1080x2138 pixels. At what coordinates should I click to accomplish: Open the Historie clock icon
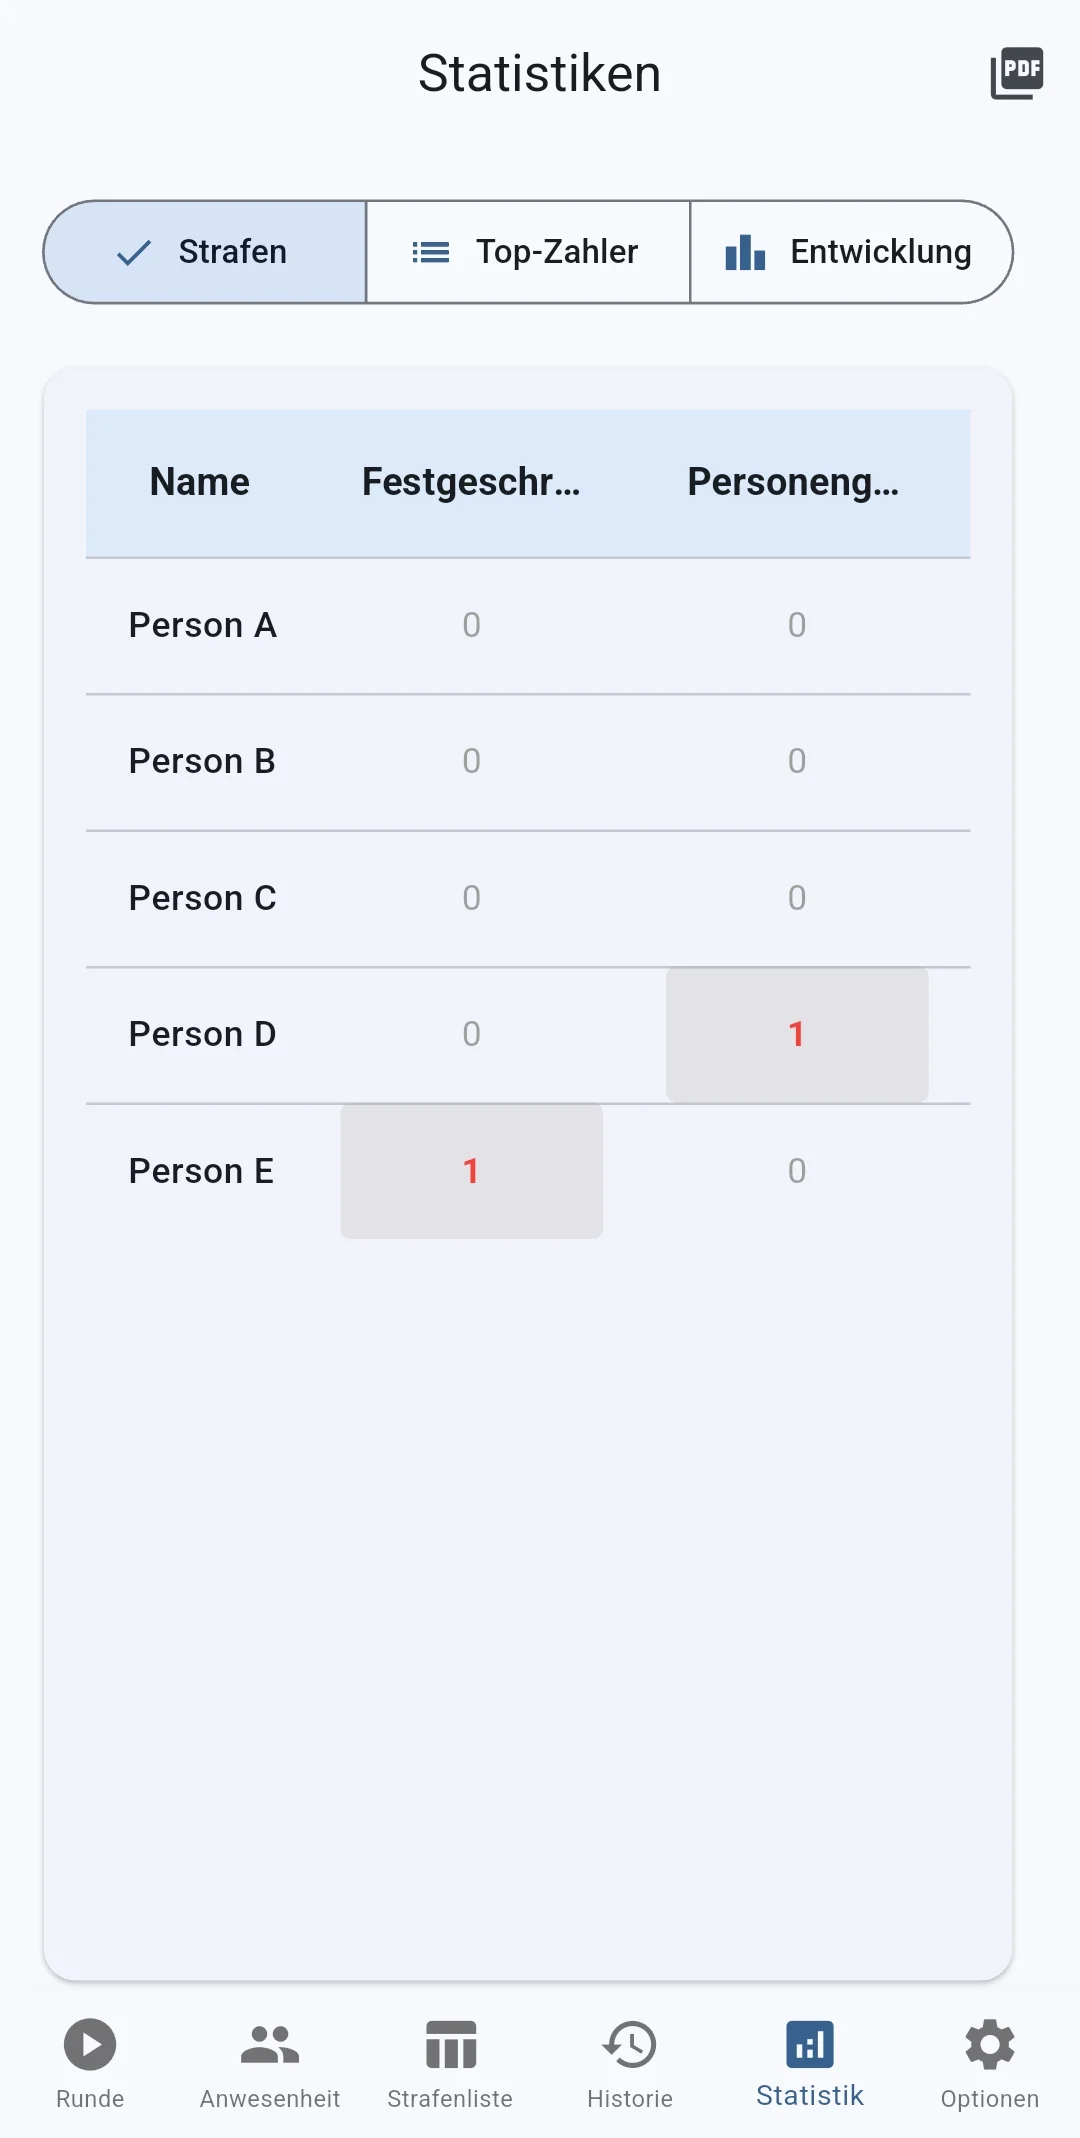pyautogui.click(x=630, y=2045)
